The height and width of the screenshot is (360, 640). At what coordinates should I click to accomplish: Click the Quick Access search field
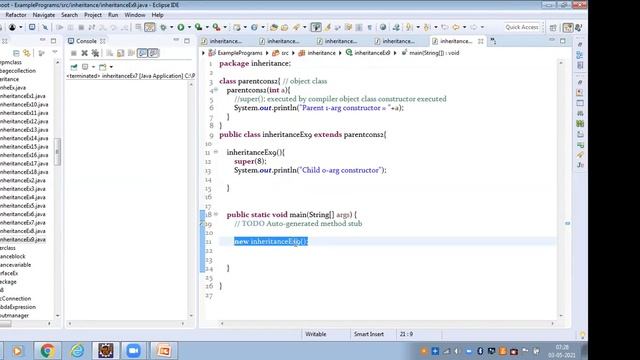(522, 27)
